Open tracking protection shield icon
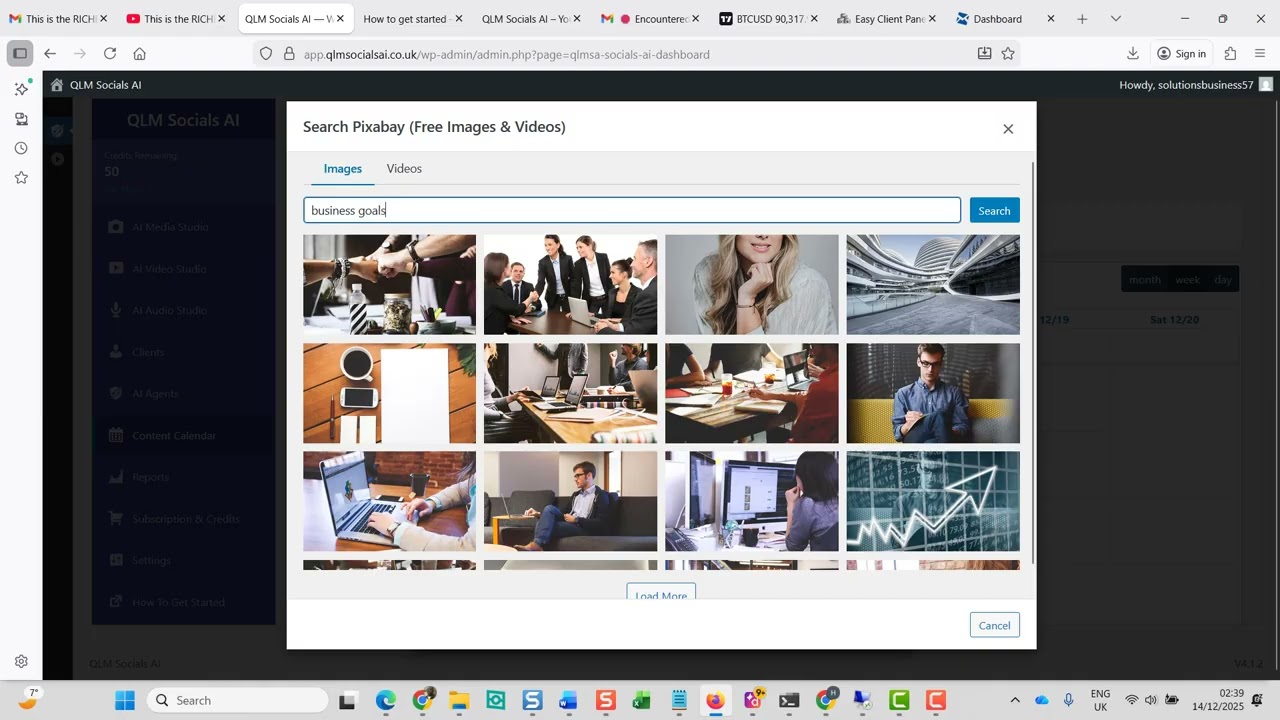The image size is (1280, 720). (x=266, y=54)
